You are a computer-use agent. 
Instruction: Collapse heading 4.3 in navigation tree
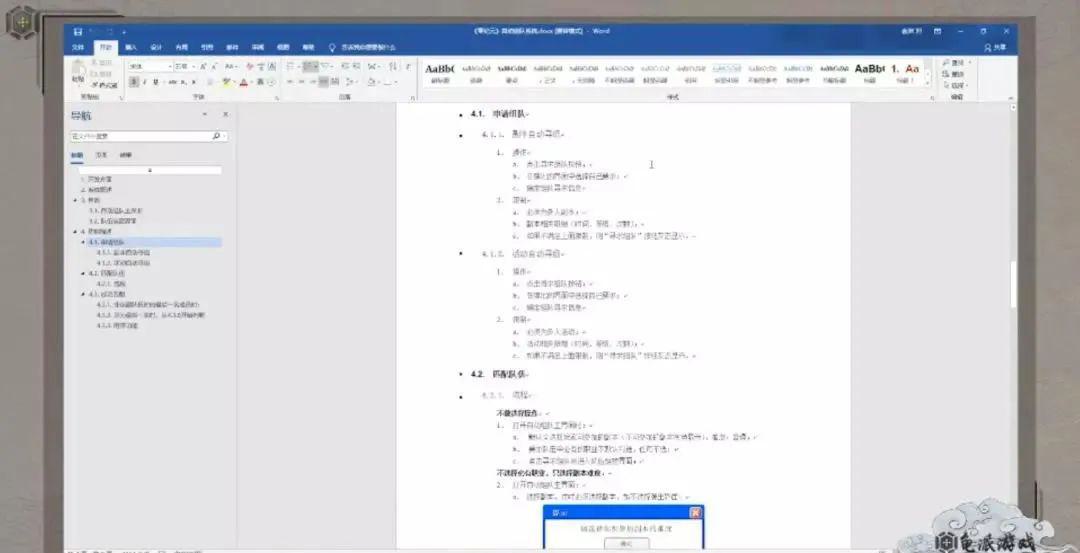click(83, 294)
